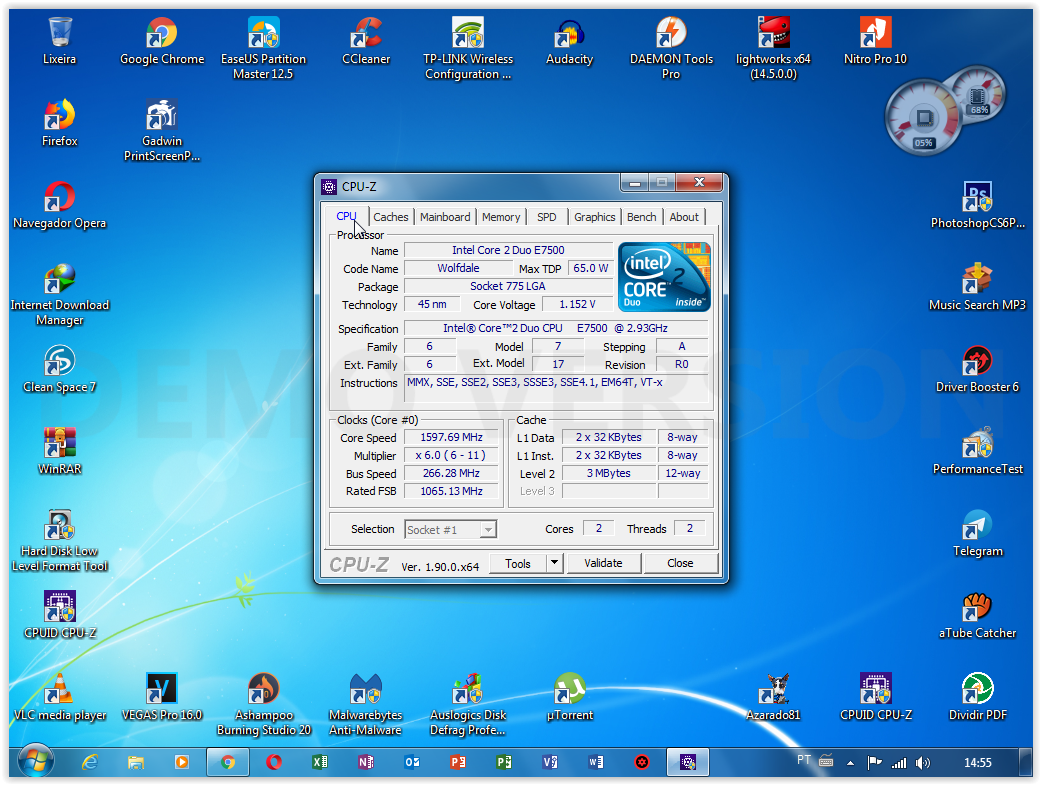
Task: Open the Socket #1 selection dropdown
Action: point(451,529)
